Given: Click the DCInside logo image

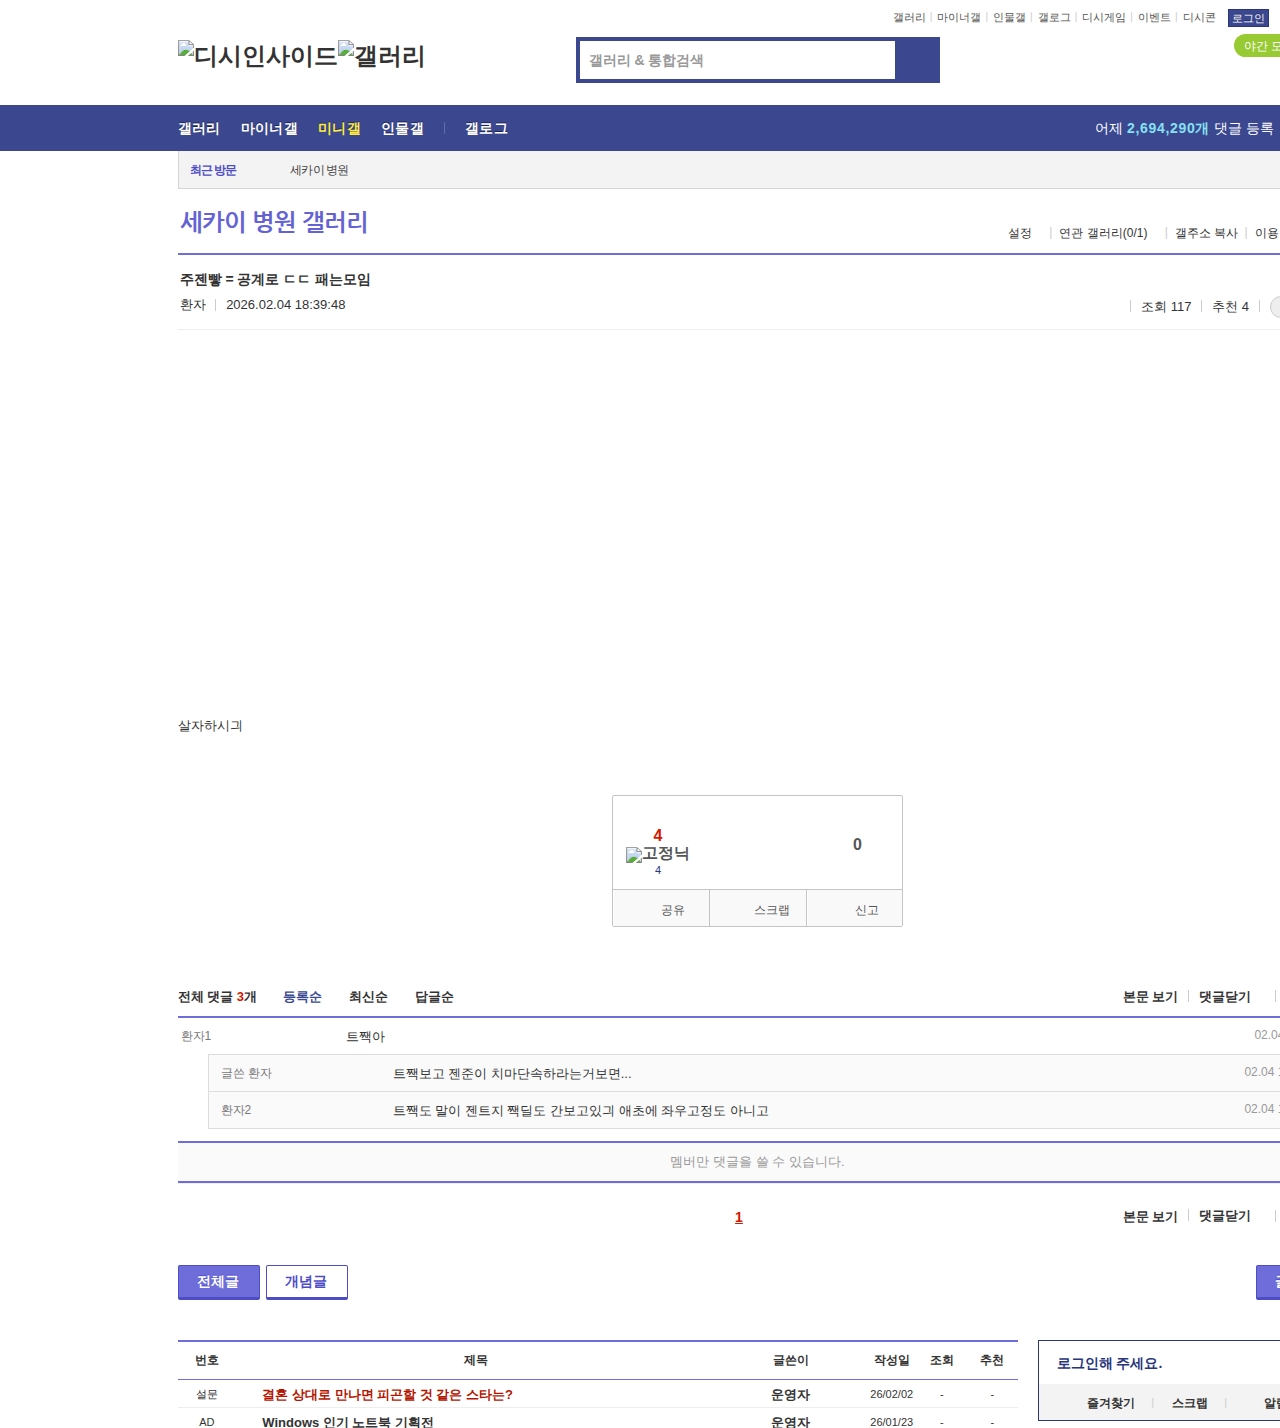Looking at the screenshot, I should (x=257, y=56).
